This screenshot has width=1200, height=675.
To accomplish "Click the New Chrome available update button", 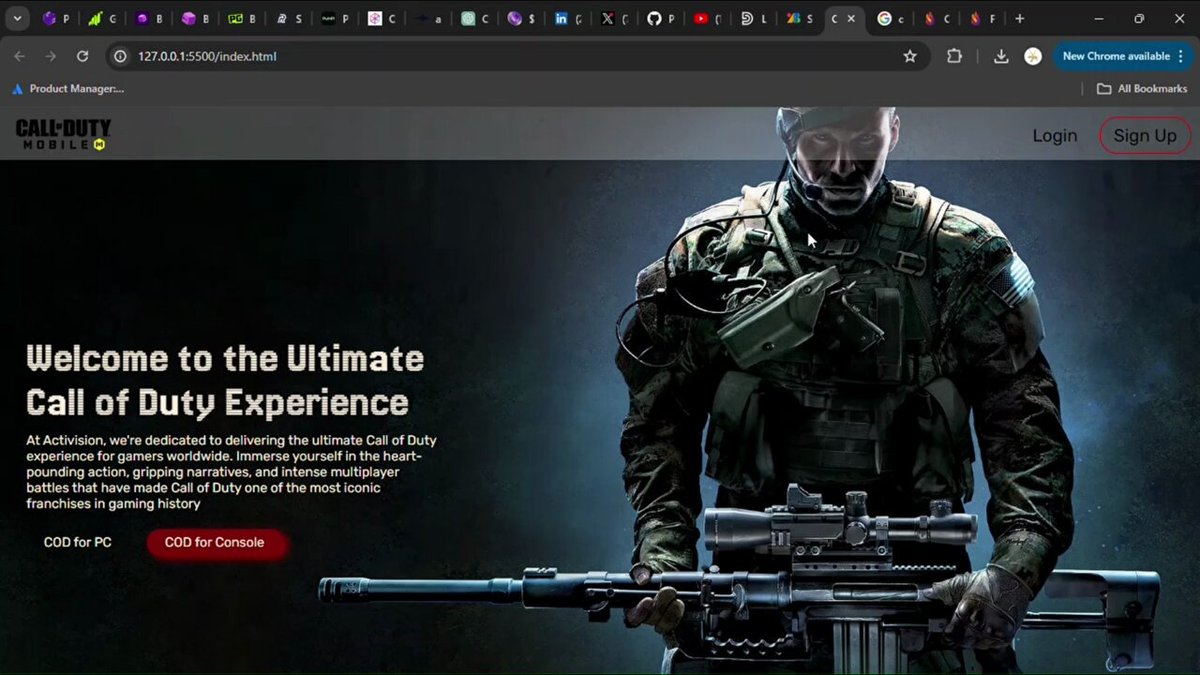I will point(1122,56).
